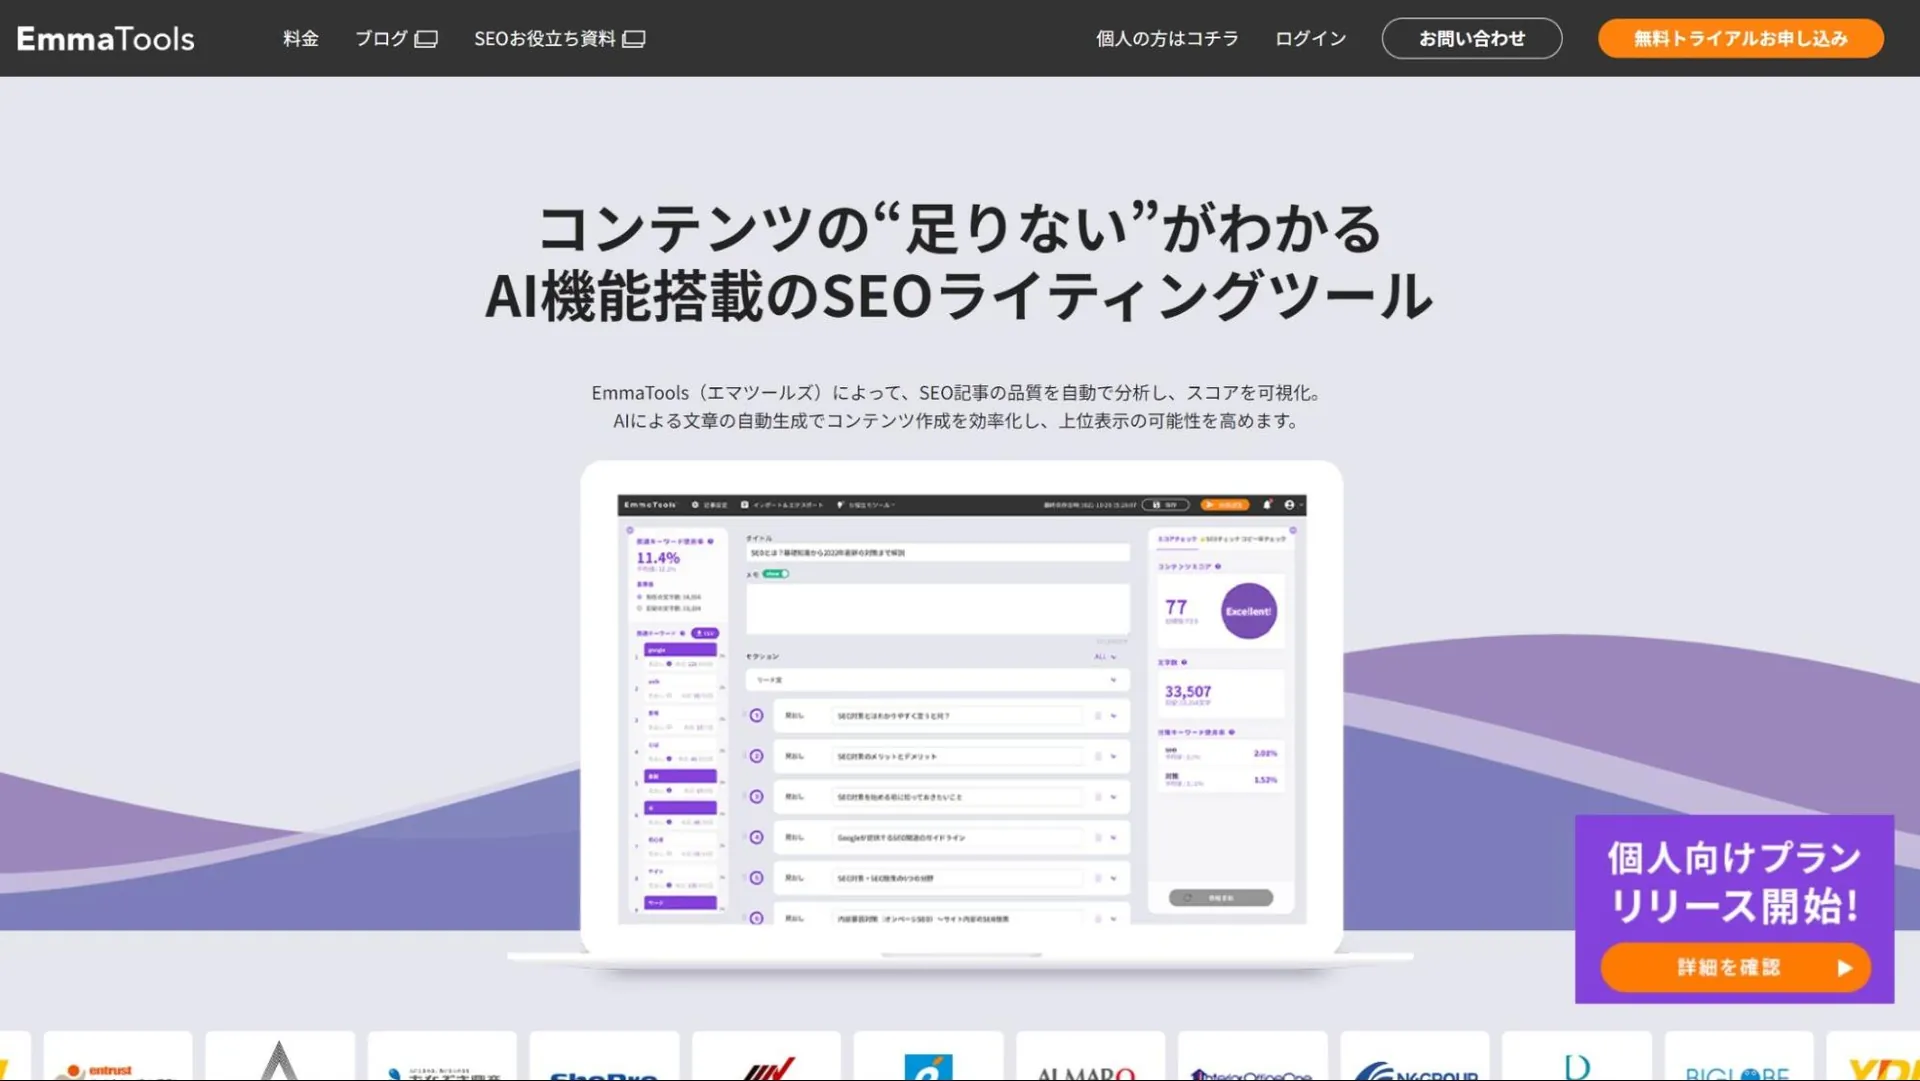Click the orange 無料トライアルお申し込み button
The width and height of the screenshot is (1920, 1081).
click(1740, 38)
